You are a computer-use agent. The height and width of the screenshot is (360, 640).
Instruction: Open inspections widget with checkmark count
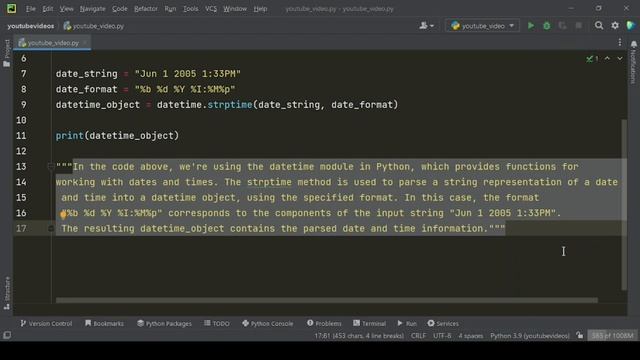[592, 59]
